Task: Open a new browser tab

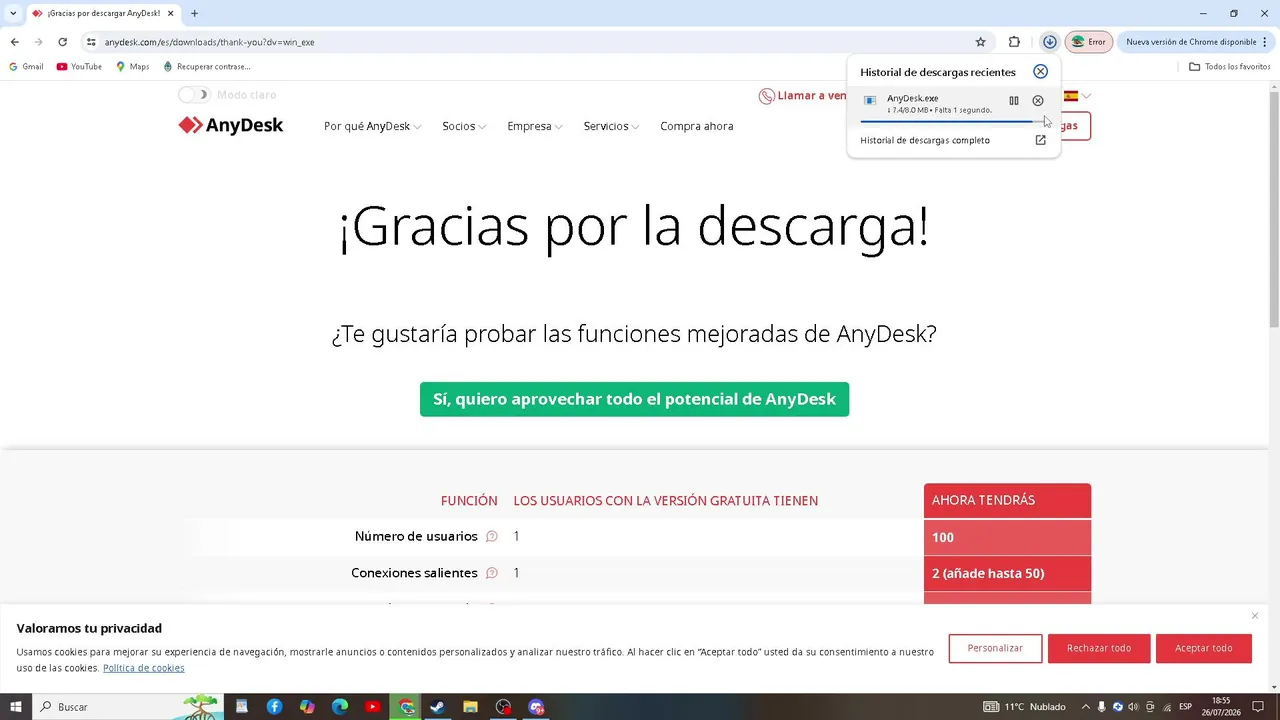Action: [x=194, y=13]
